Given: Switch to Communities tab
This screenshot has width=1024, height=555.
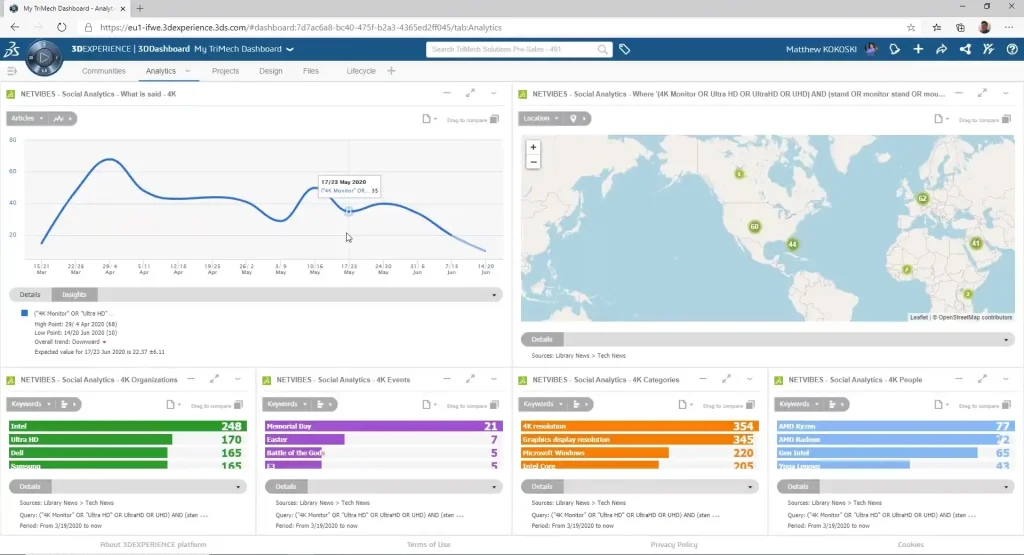Looking at the screenshot, I should 103,71.
